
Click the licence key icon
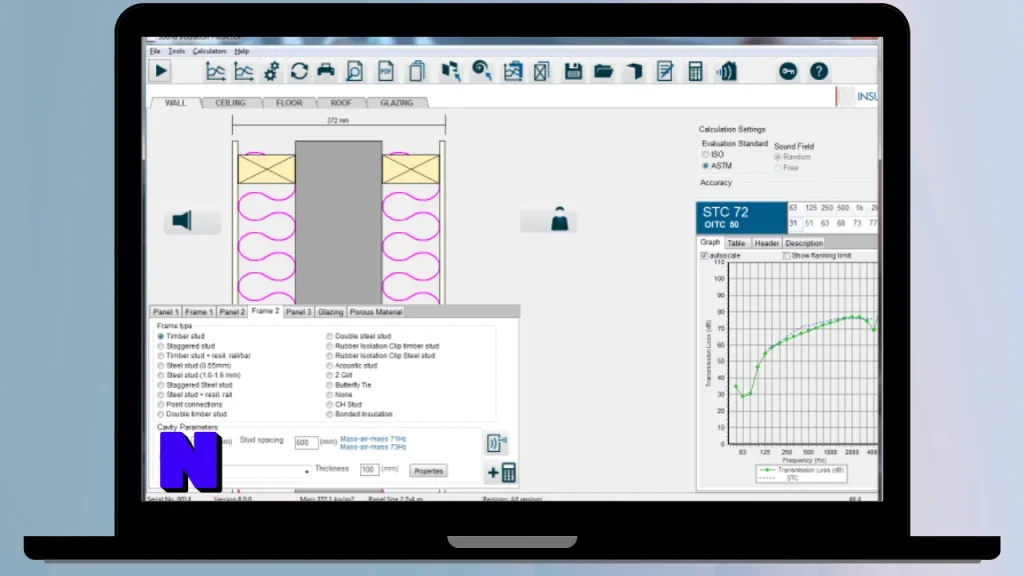point(788,71)
